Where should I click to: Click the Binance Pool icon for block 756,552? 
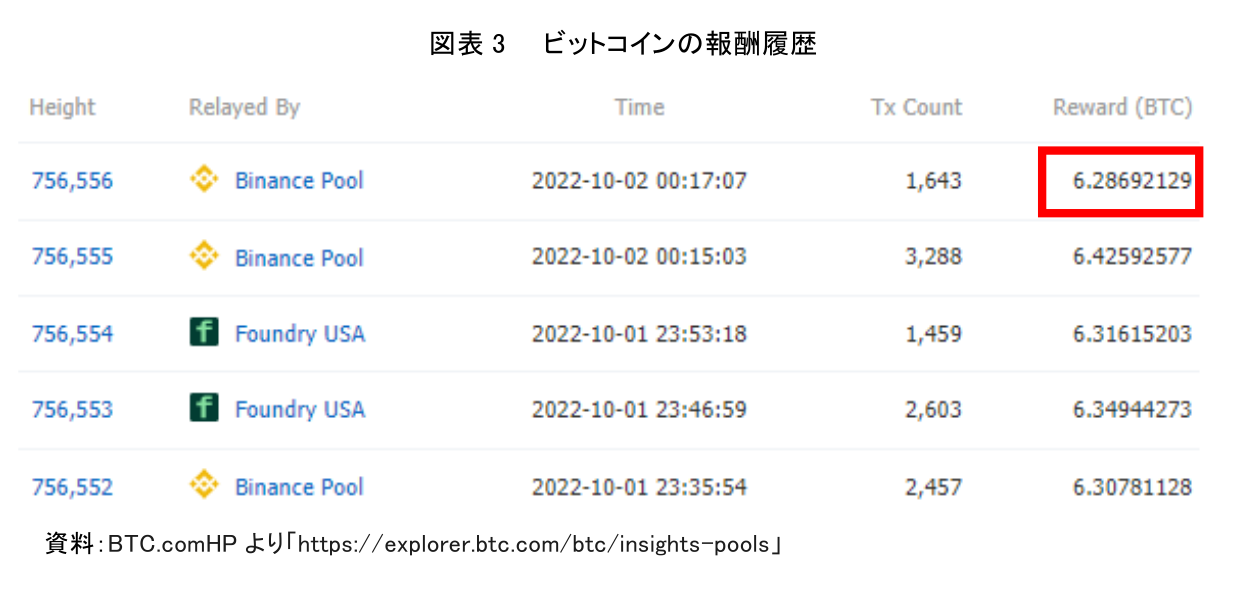pos(204,487)
